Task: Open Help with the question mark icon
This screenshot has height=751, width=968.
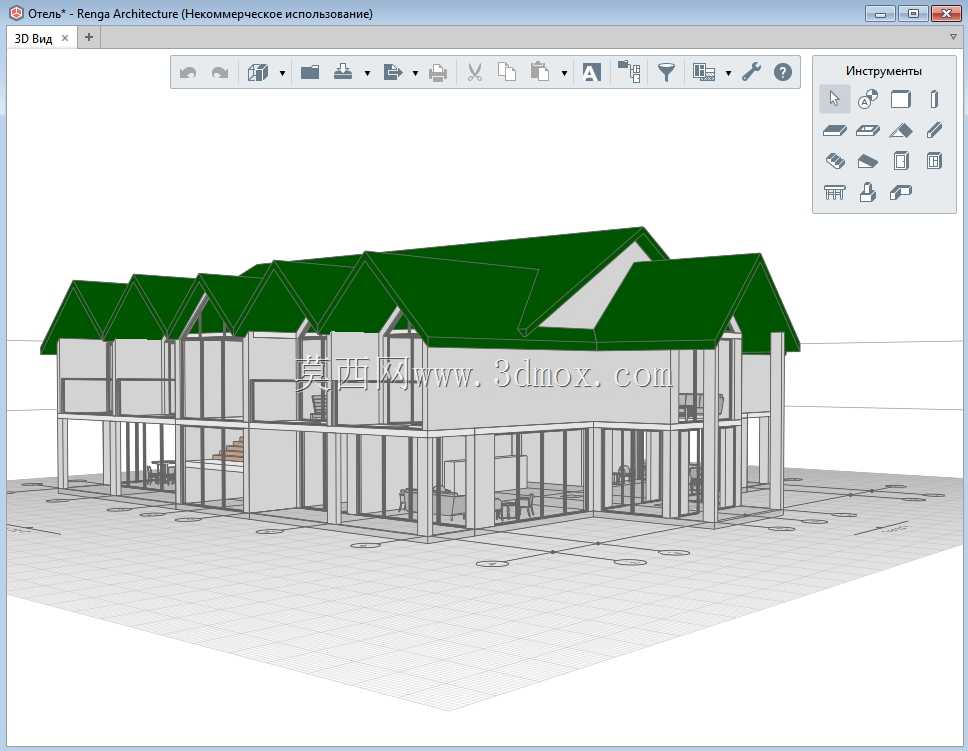Action: coord(783,72)
